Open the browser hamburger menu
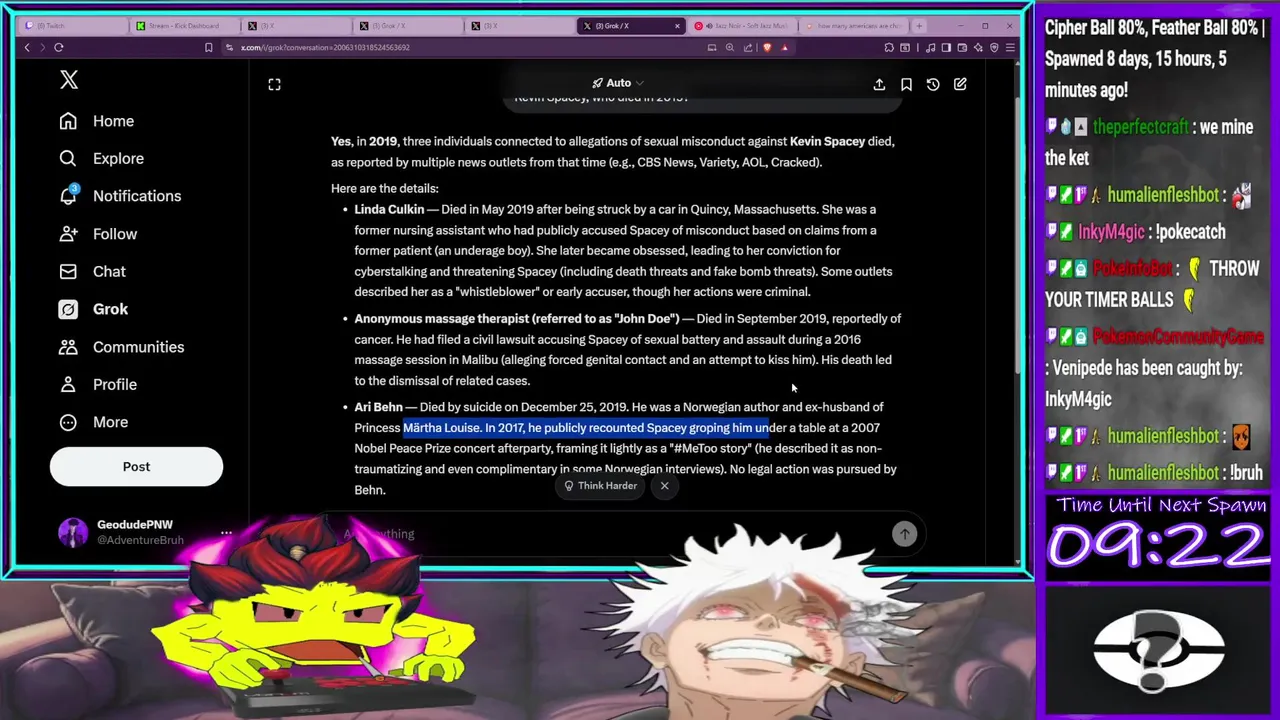 (1010, 47)
